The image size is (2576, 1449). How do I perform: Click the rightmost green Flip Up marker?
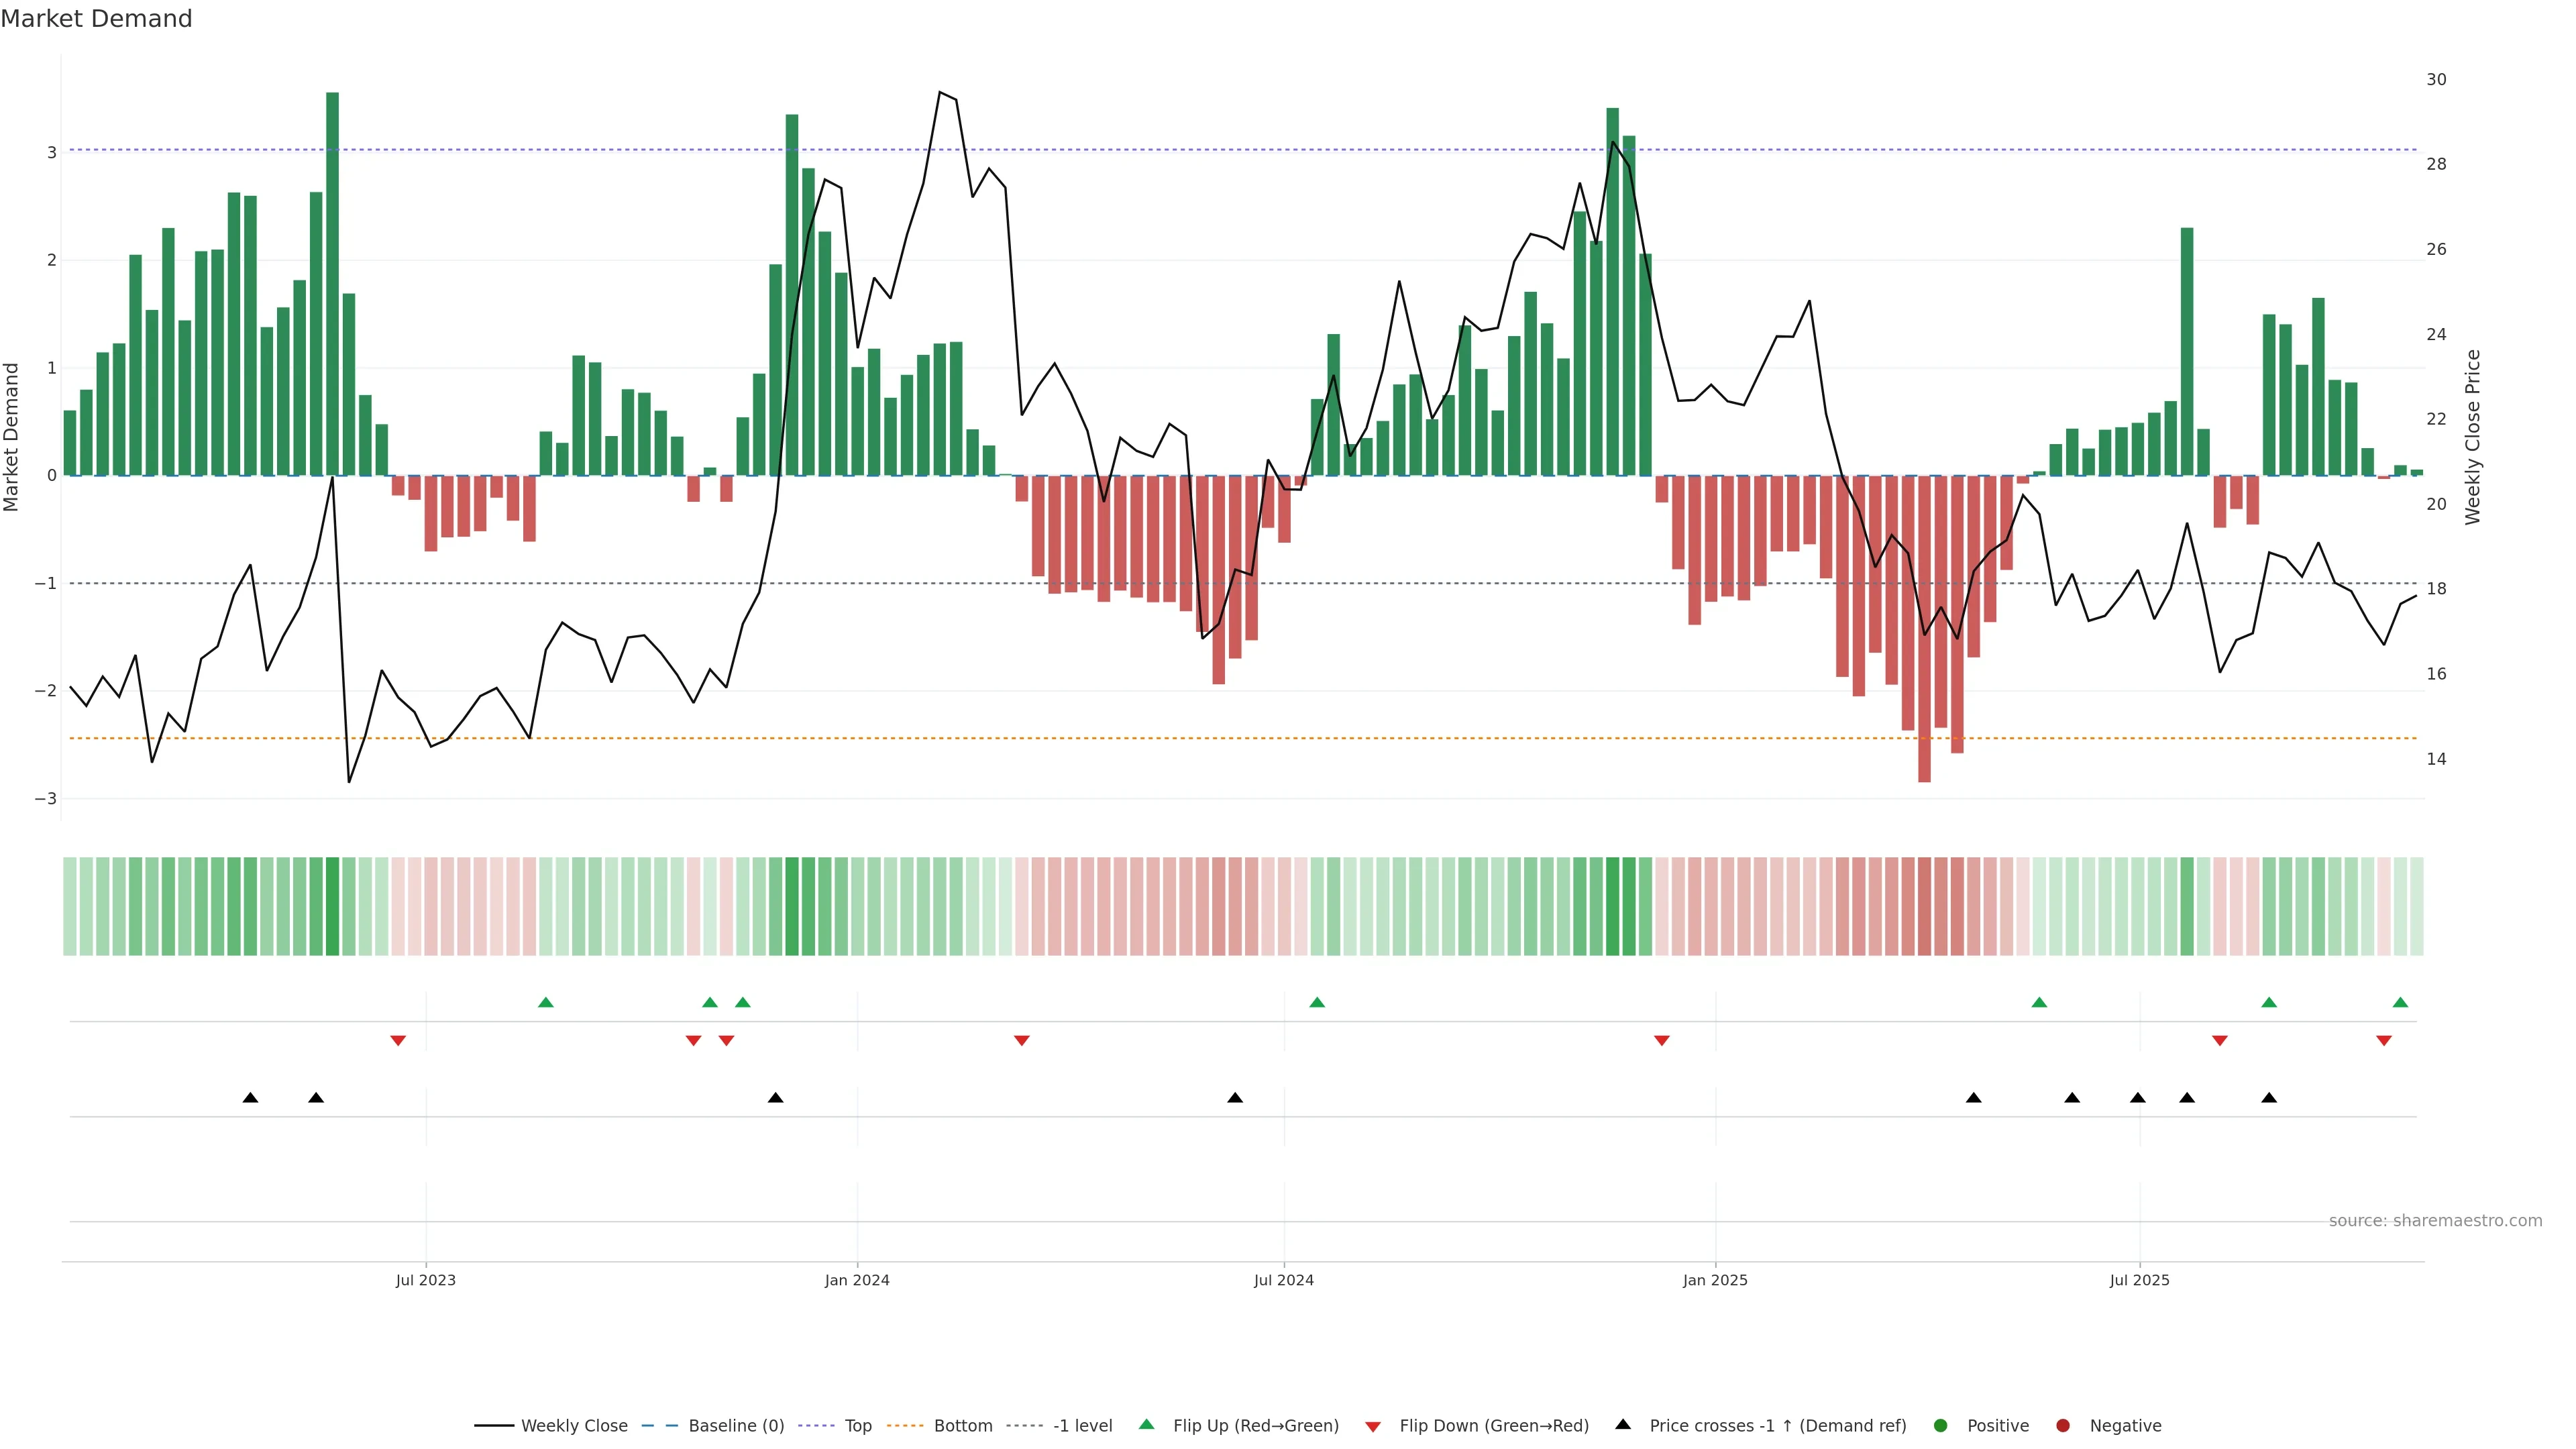(x=2400, y=1002)
